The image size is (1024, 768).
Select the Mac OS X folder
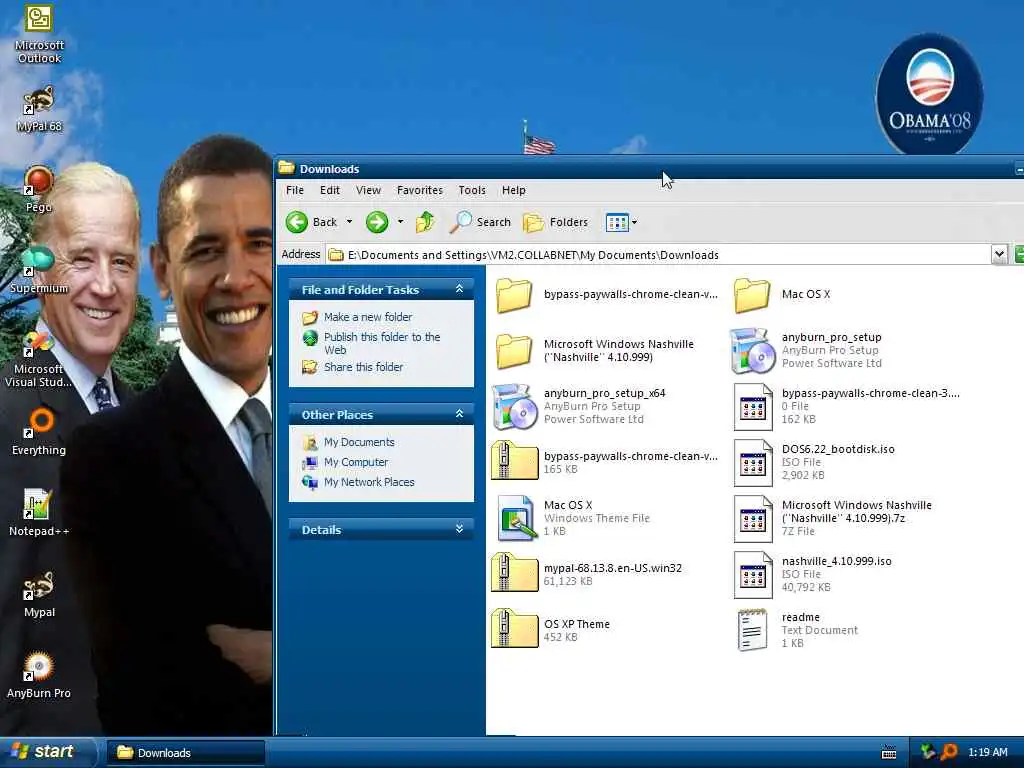point(782,295)
